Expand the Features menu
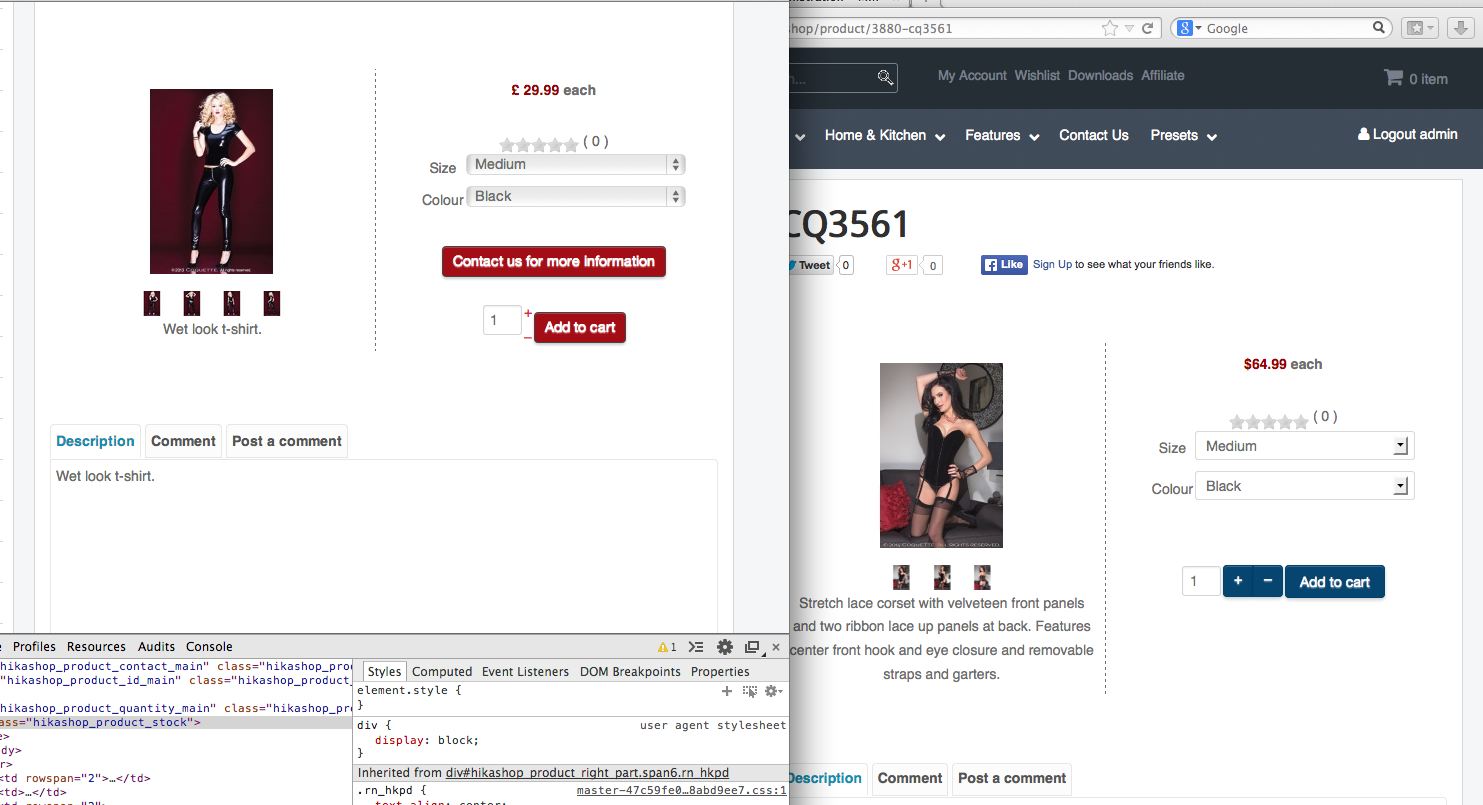The width and height of the screenshot is (1483, 805). point(1002,136)
